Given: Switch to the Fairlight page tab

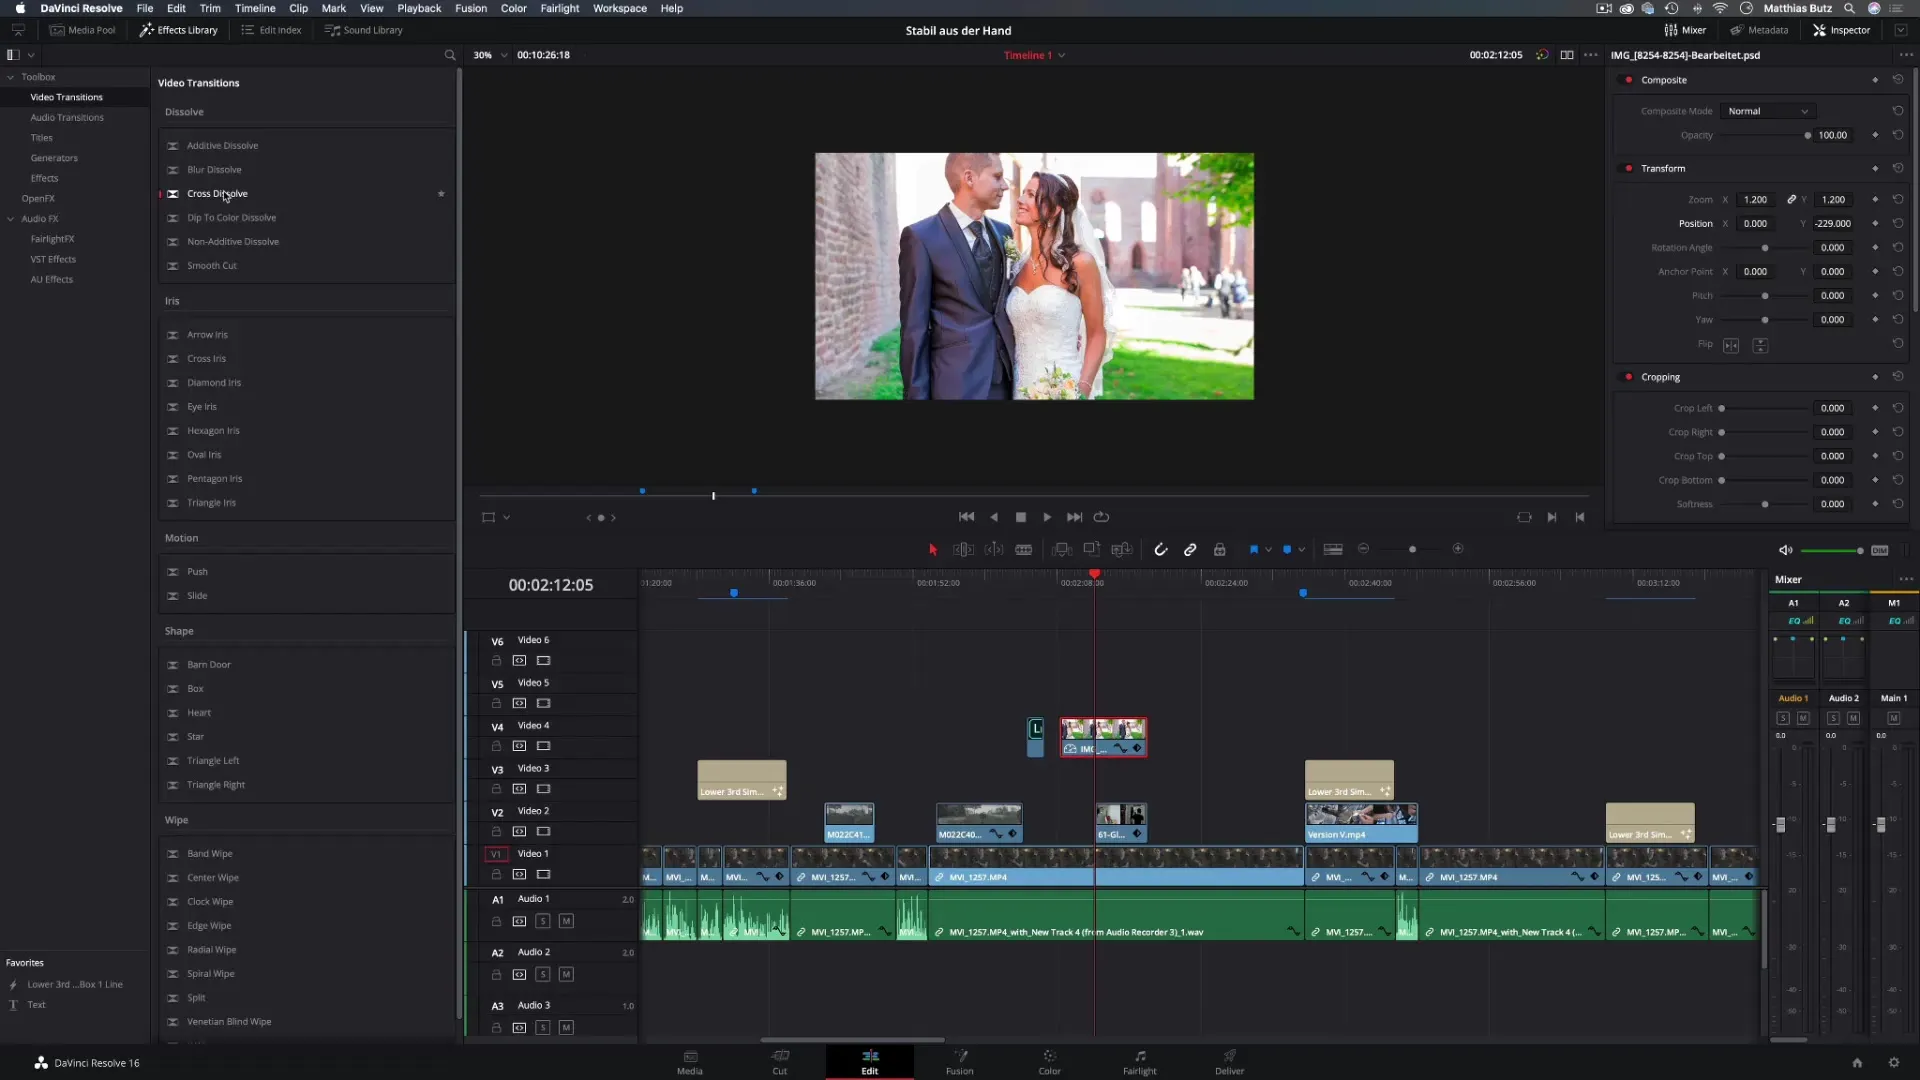Looking at the screenshot, I should 1139,1062.
